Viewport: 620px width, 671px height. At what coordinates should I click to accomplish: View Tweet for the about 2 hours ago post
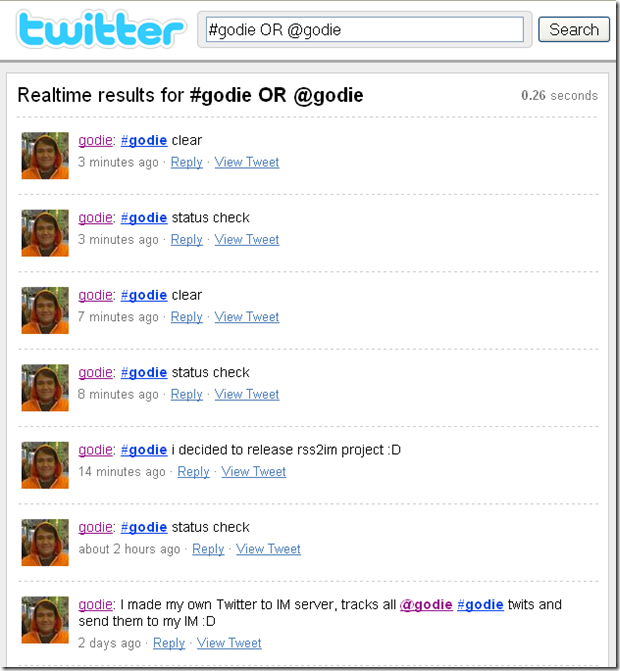[x=268, y=549]
